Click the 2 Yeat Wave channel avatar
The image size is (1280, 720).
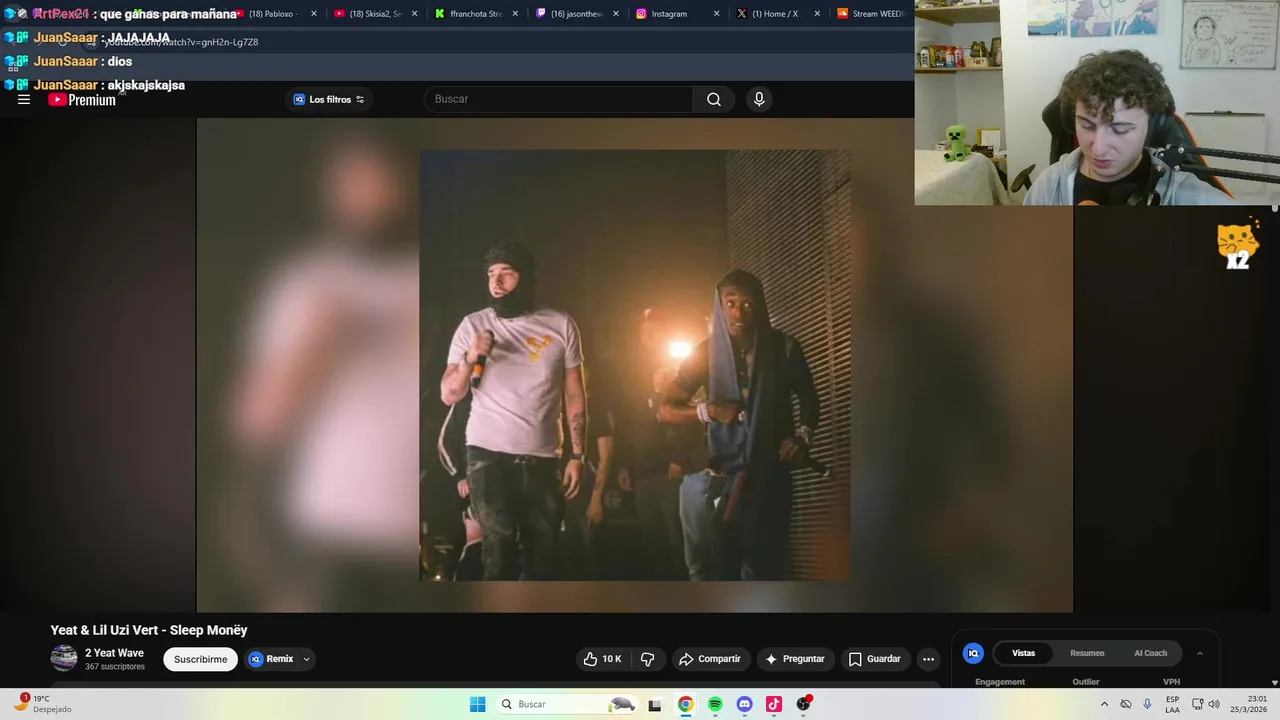pyautogui.click(x=64, y=658)
